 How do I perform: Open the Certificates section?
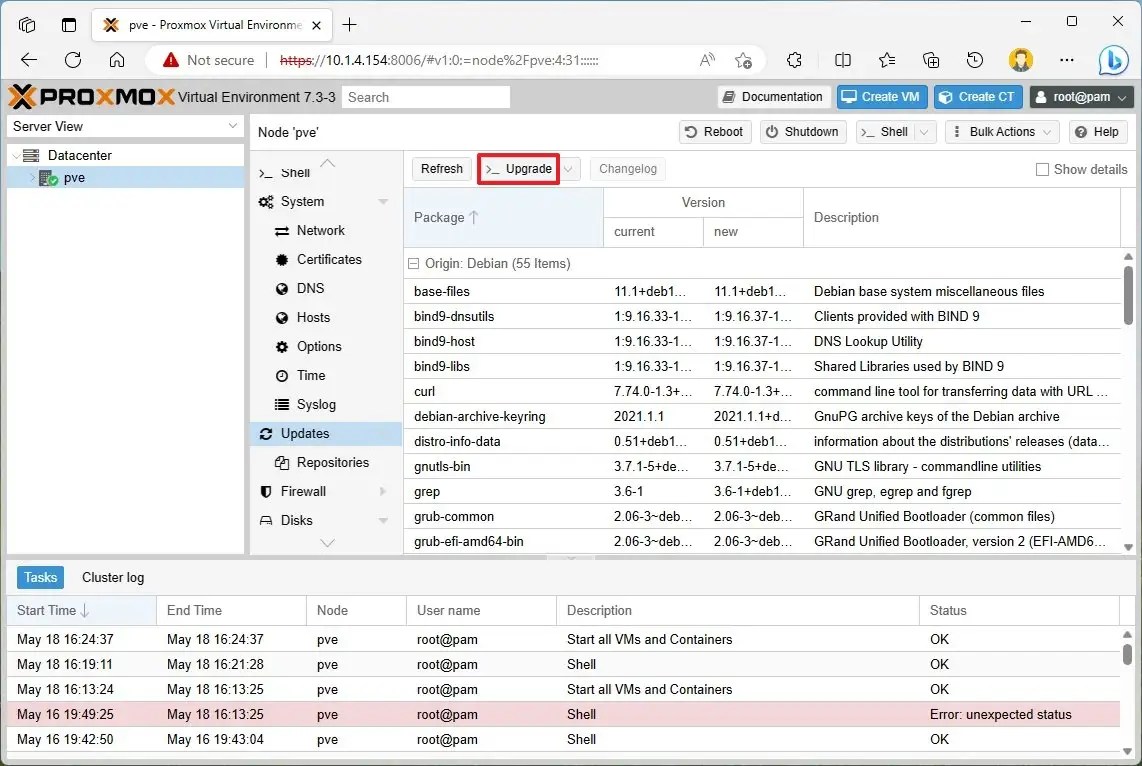[x=328, y=259]
